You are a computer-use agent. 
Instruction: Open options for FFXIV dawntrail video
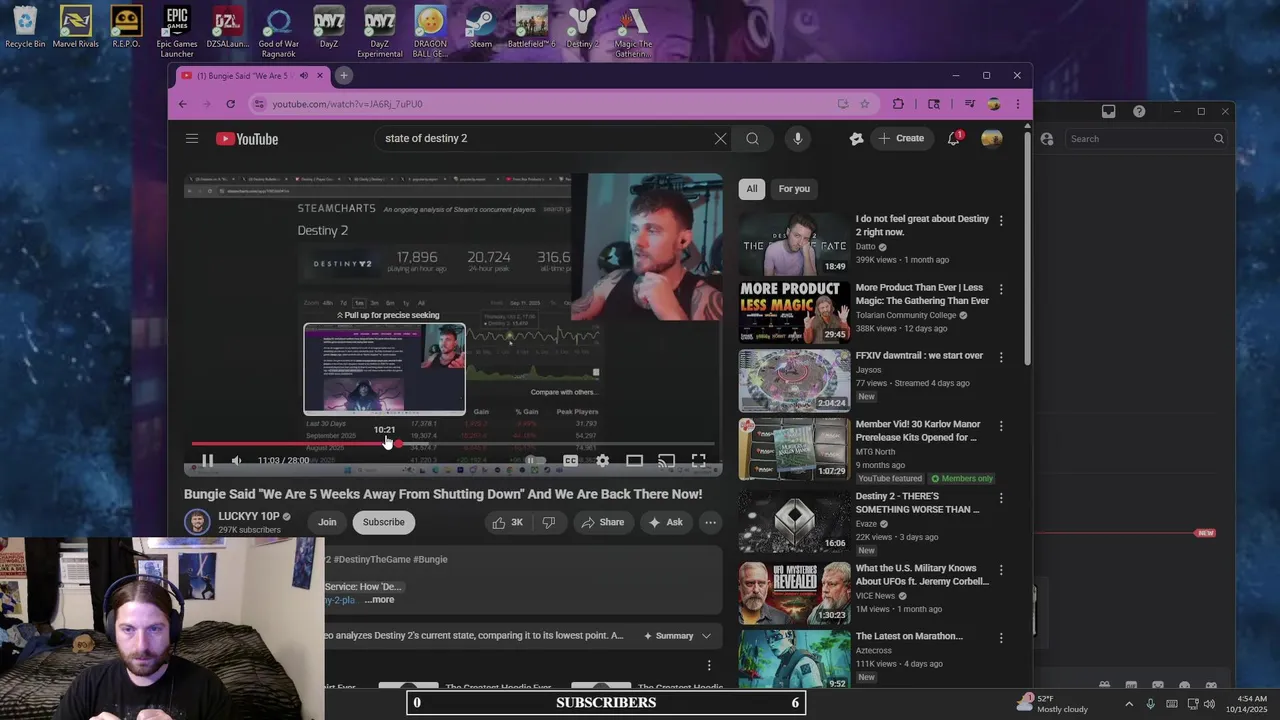(1001, 357)
